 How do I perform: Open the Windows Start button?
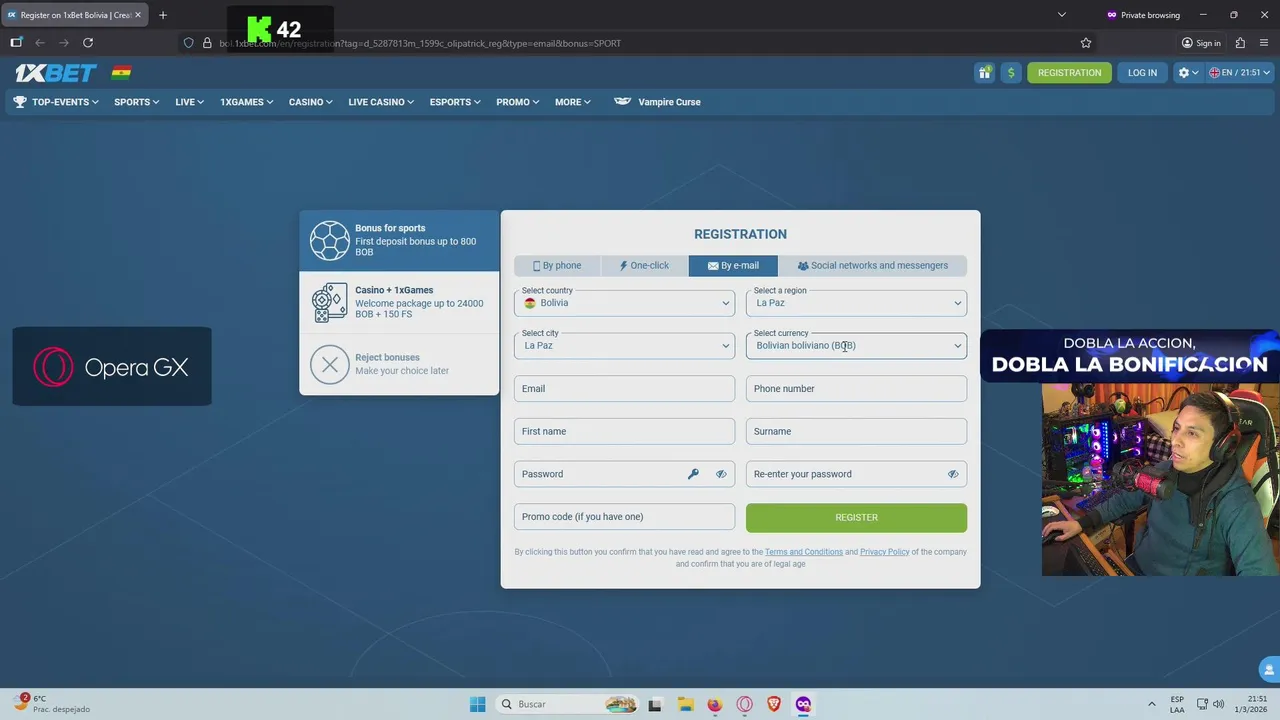(478, 704)
